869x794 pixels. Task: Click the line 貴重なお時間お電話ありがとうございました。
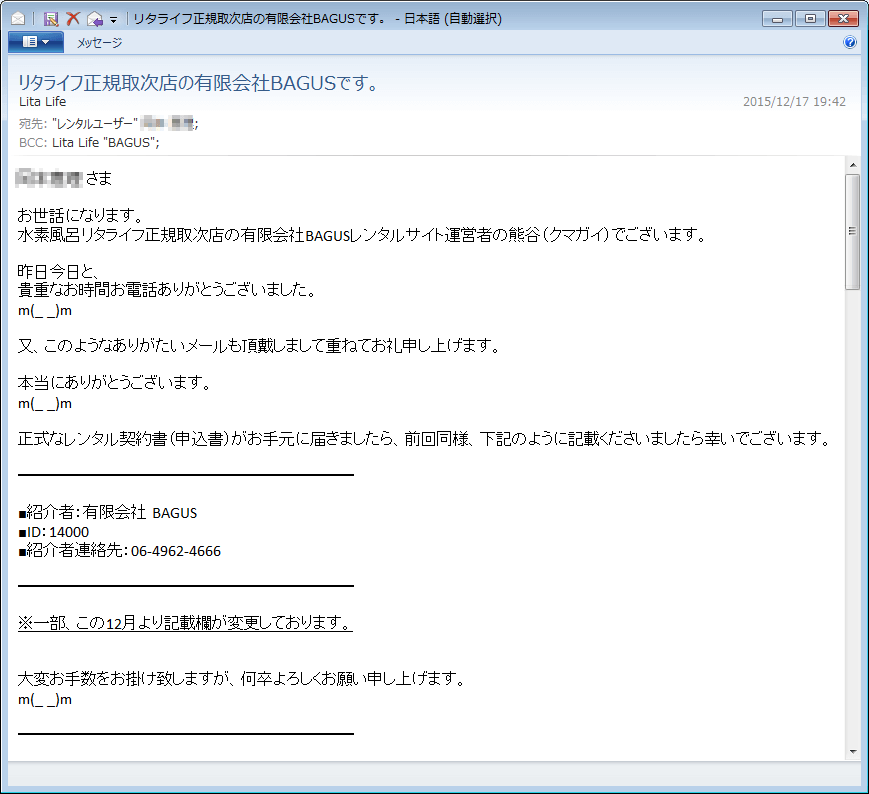click(167, 290)
